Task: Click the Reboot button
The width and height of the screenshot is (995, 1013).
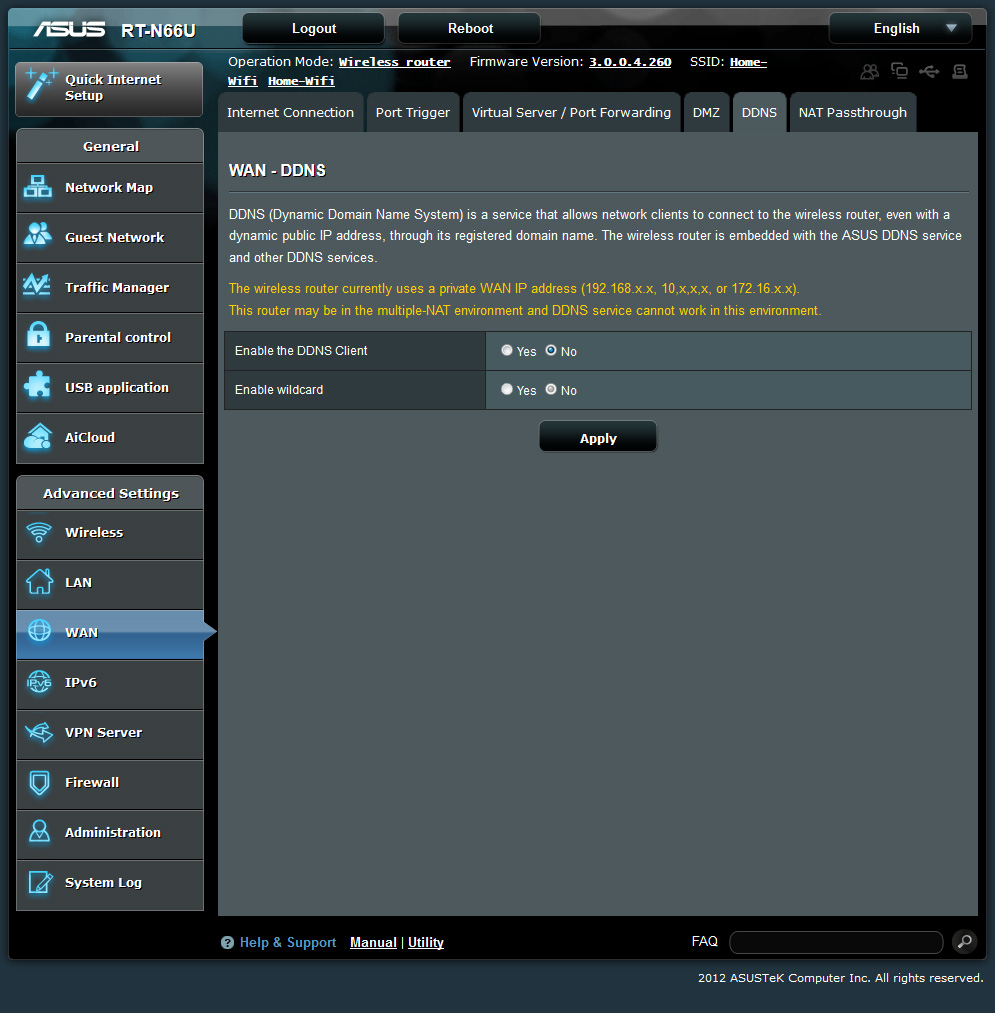Action: coord(470,28)
